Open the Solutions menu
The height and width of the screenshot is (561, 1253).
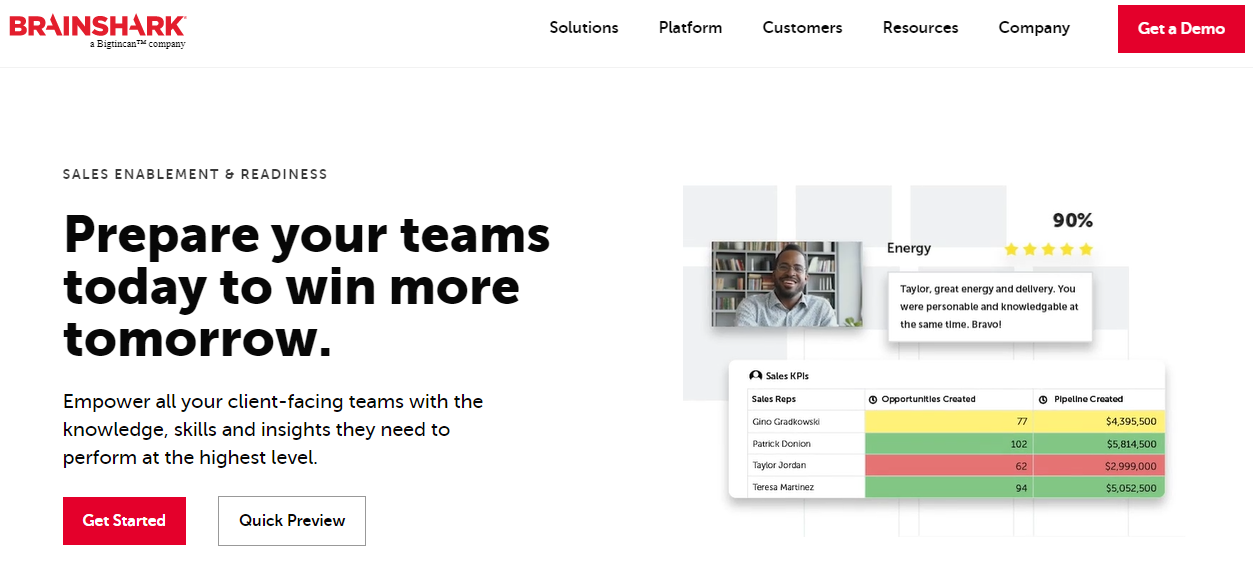pos(584,28)
